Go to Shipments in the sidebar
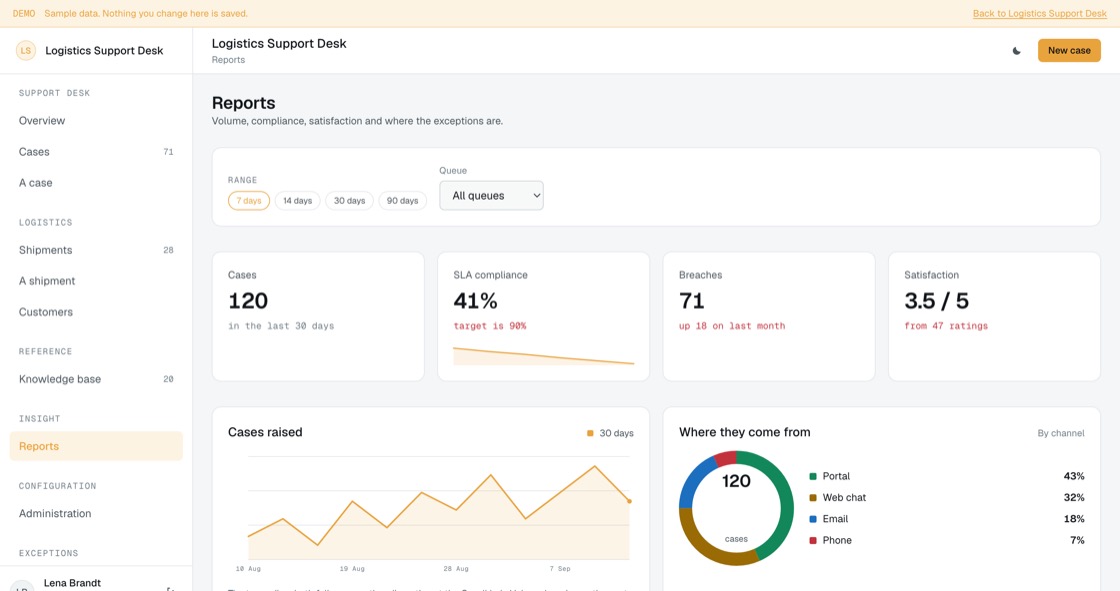Screen dimensions: 1120x591 96,250
